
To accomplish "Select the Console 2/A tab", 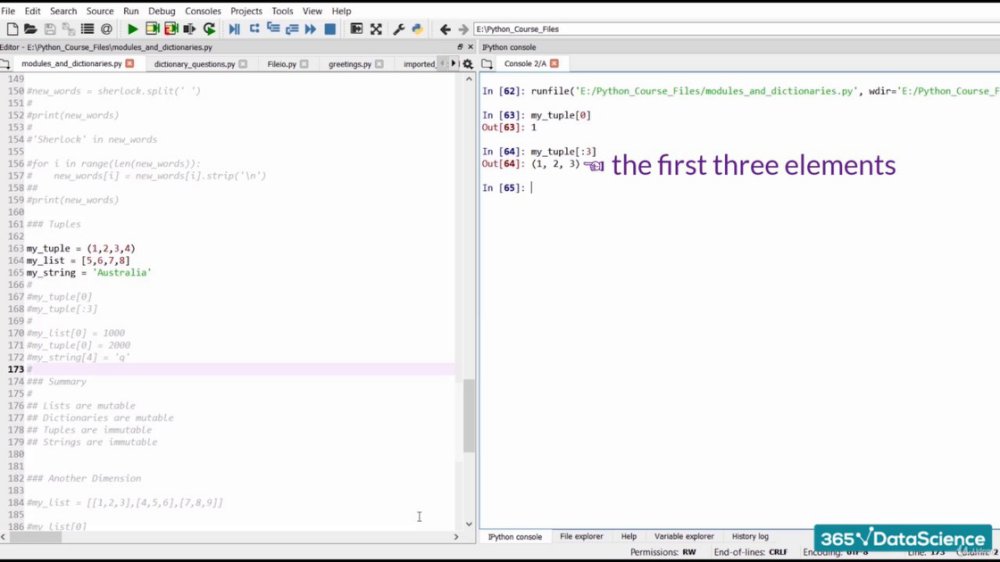I will coord(525,64).
